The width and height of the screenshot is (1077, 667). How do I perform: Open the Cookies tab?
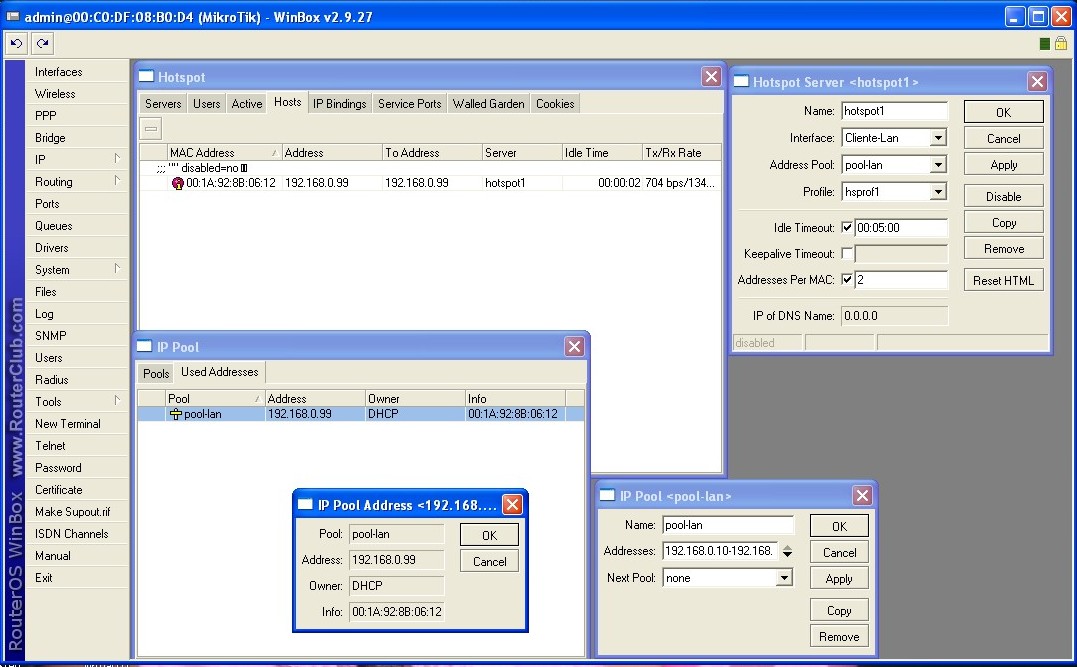coord(555,104)
